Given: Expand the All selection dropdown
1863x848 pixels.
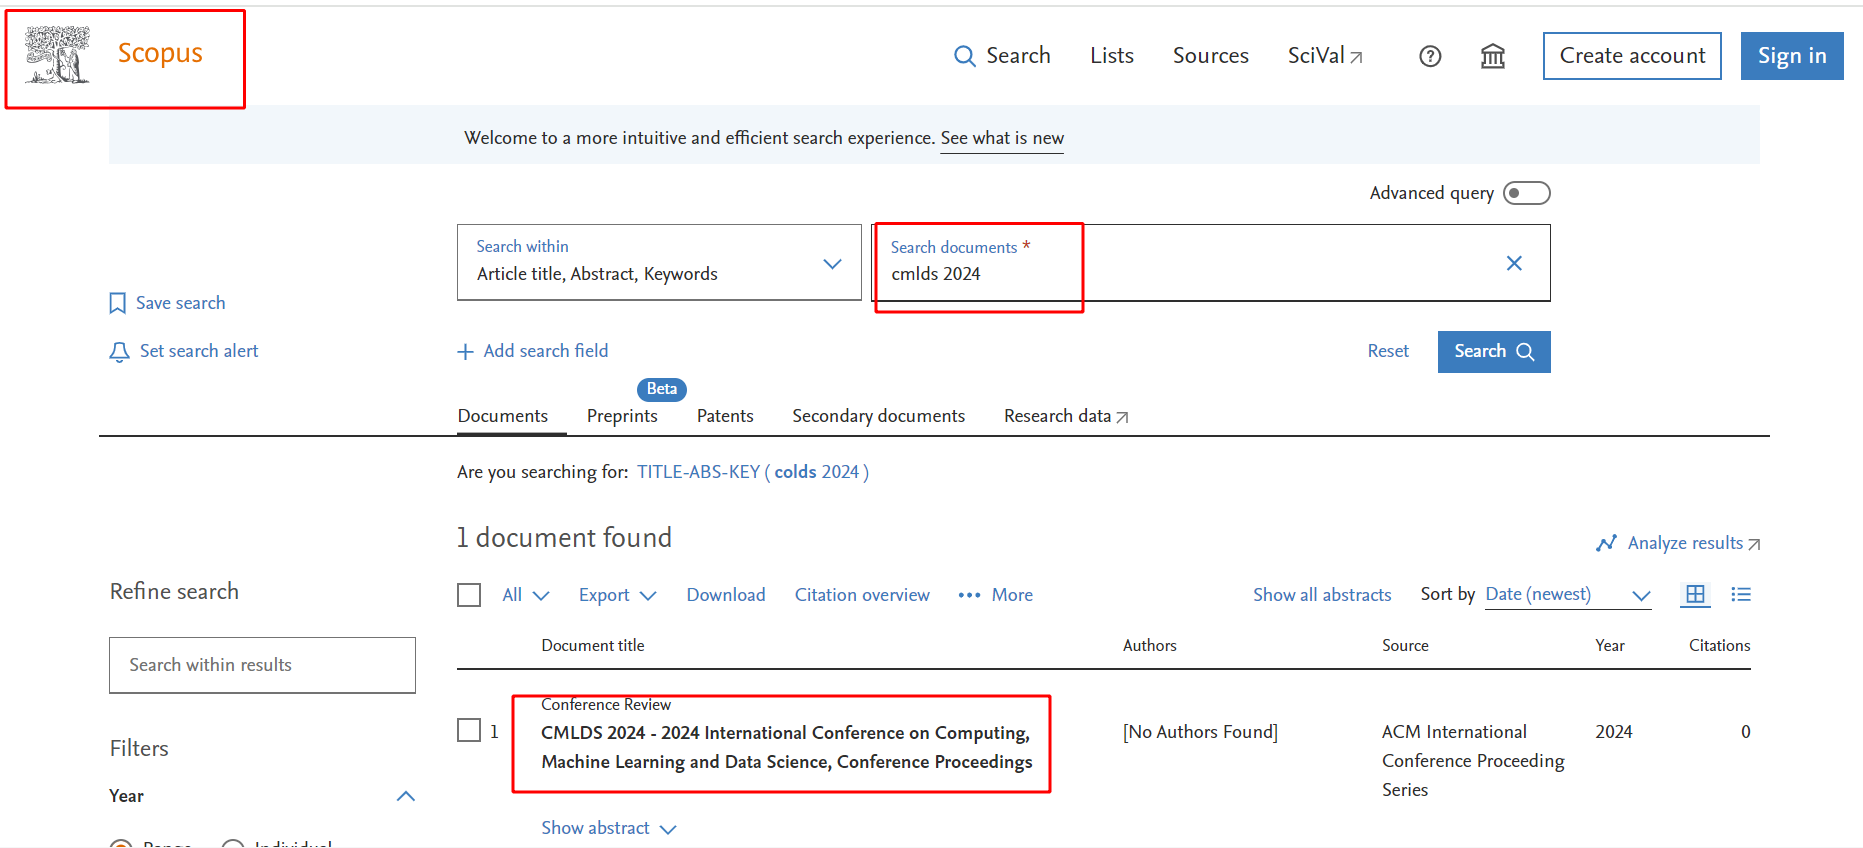Looking at the screenshot, I should tap(526, 595).
